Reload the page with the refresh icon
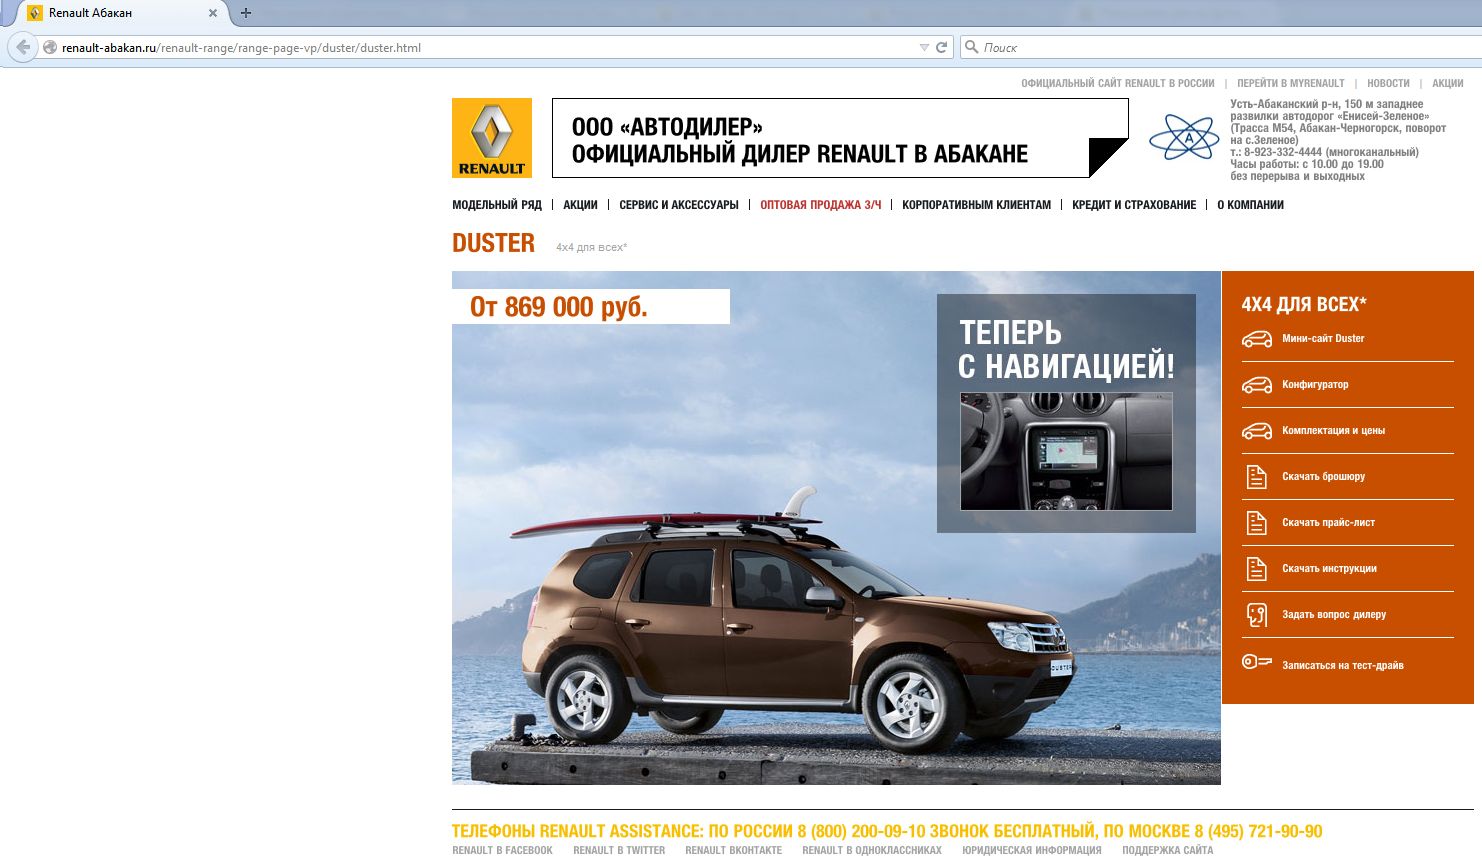The height and width of the screenshot is (862, 1482). (941, 47)
